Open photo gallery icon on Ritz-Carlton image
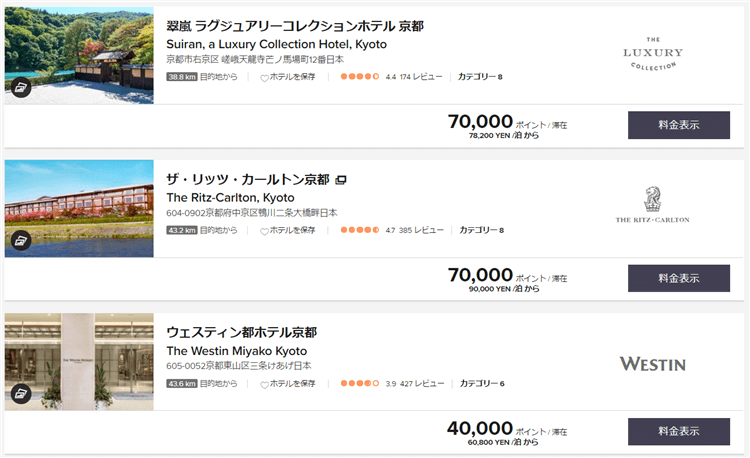This screenshot has width=750, height=458. 22,240
